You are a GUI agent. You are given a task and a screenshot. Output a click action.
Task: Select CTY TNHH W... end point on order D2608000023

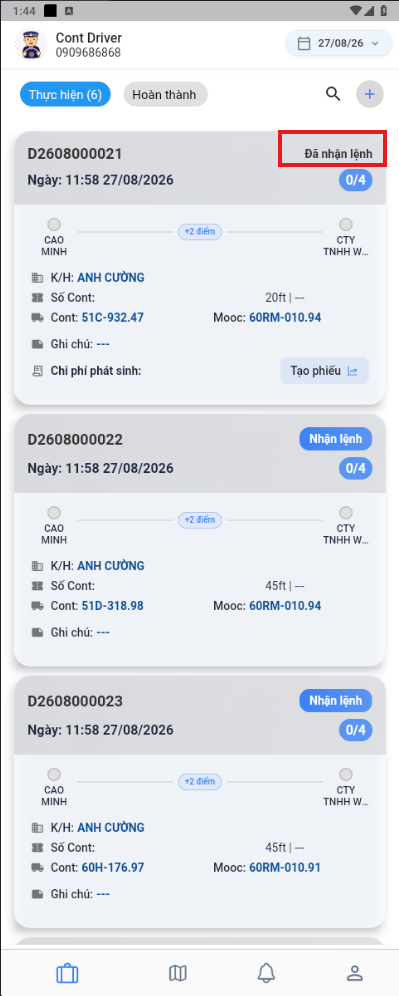[x=346, y=787]
